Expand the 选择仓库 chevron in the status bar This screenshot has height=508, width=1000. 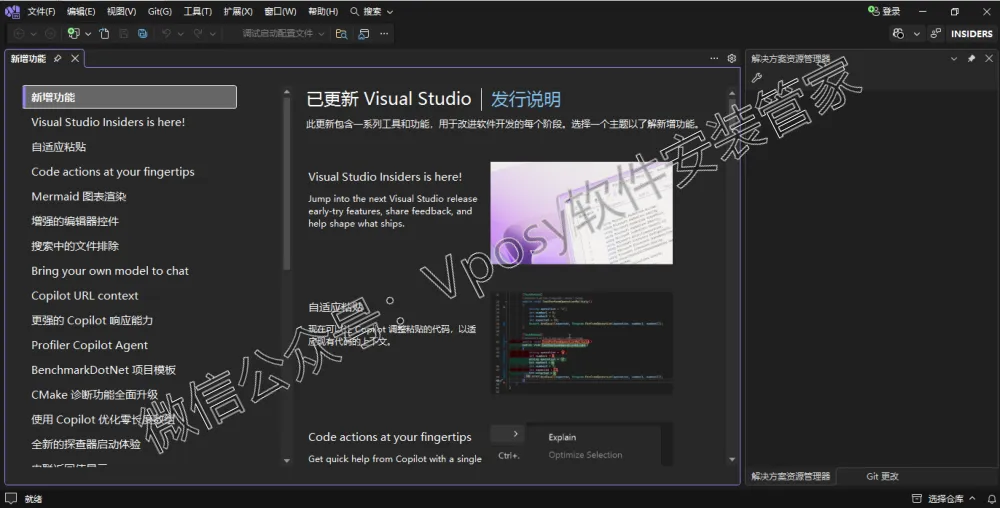(x=972, y=498)
